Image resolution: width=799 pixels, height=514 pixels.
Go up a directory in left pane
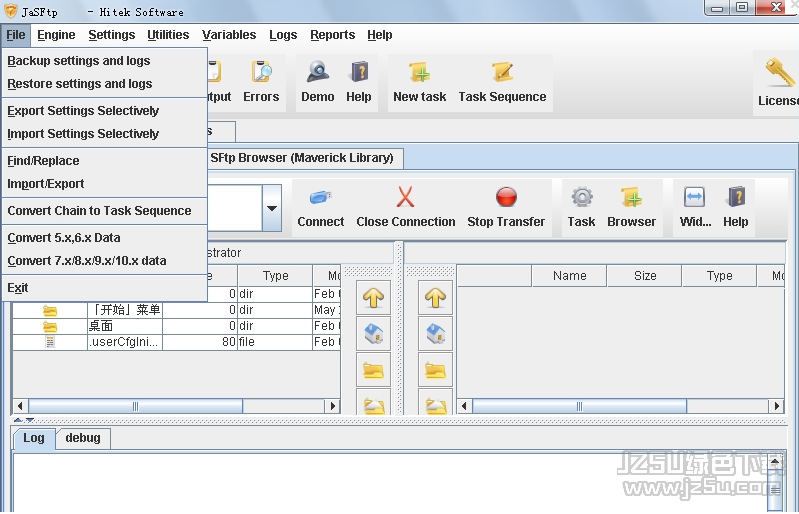(374, 297)
